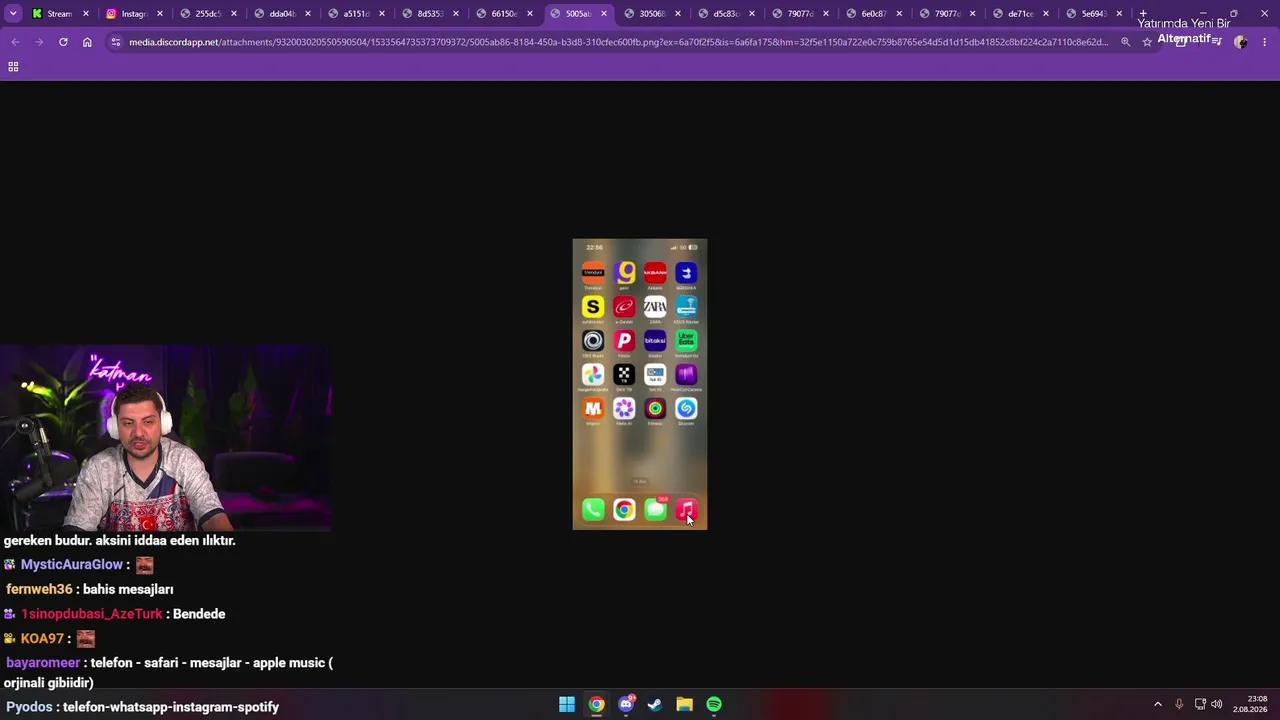Tap the ZARA app icon
This screenshot has height=720, width=1280.
coord(655,306)
